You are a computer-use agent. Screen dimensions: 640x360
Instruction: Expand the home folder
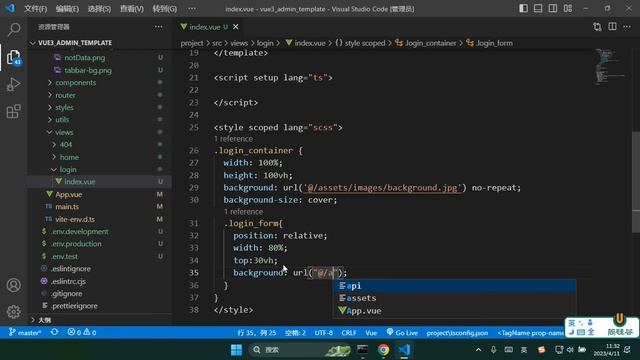69,157
